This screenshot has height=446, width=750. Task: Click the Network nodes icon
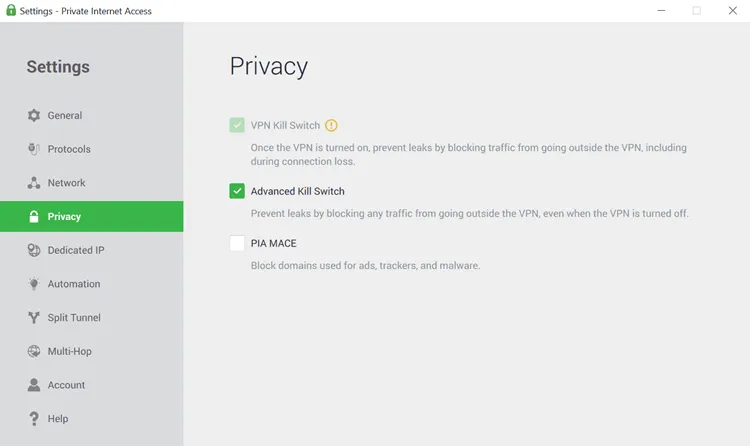pyautogui.click(x=34, y=183)
